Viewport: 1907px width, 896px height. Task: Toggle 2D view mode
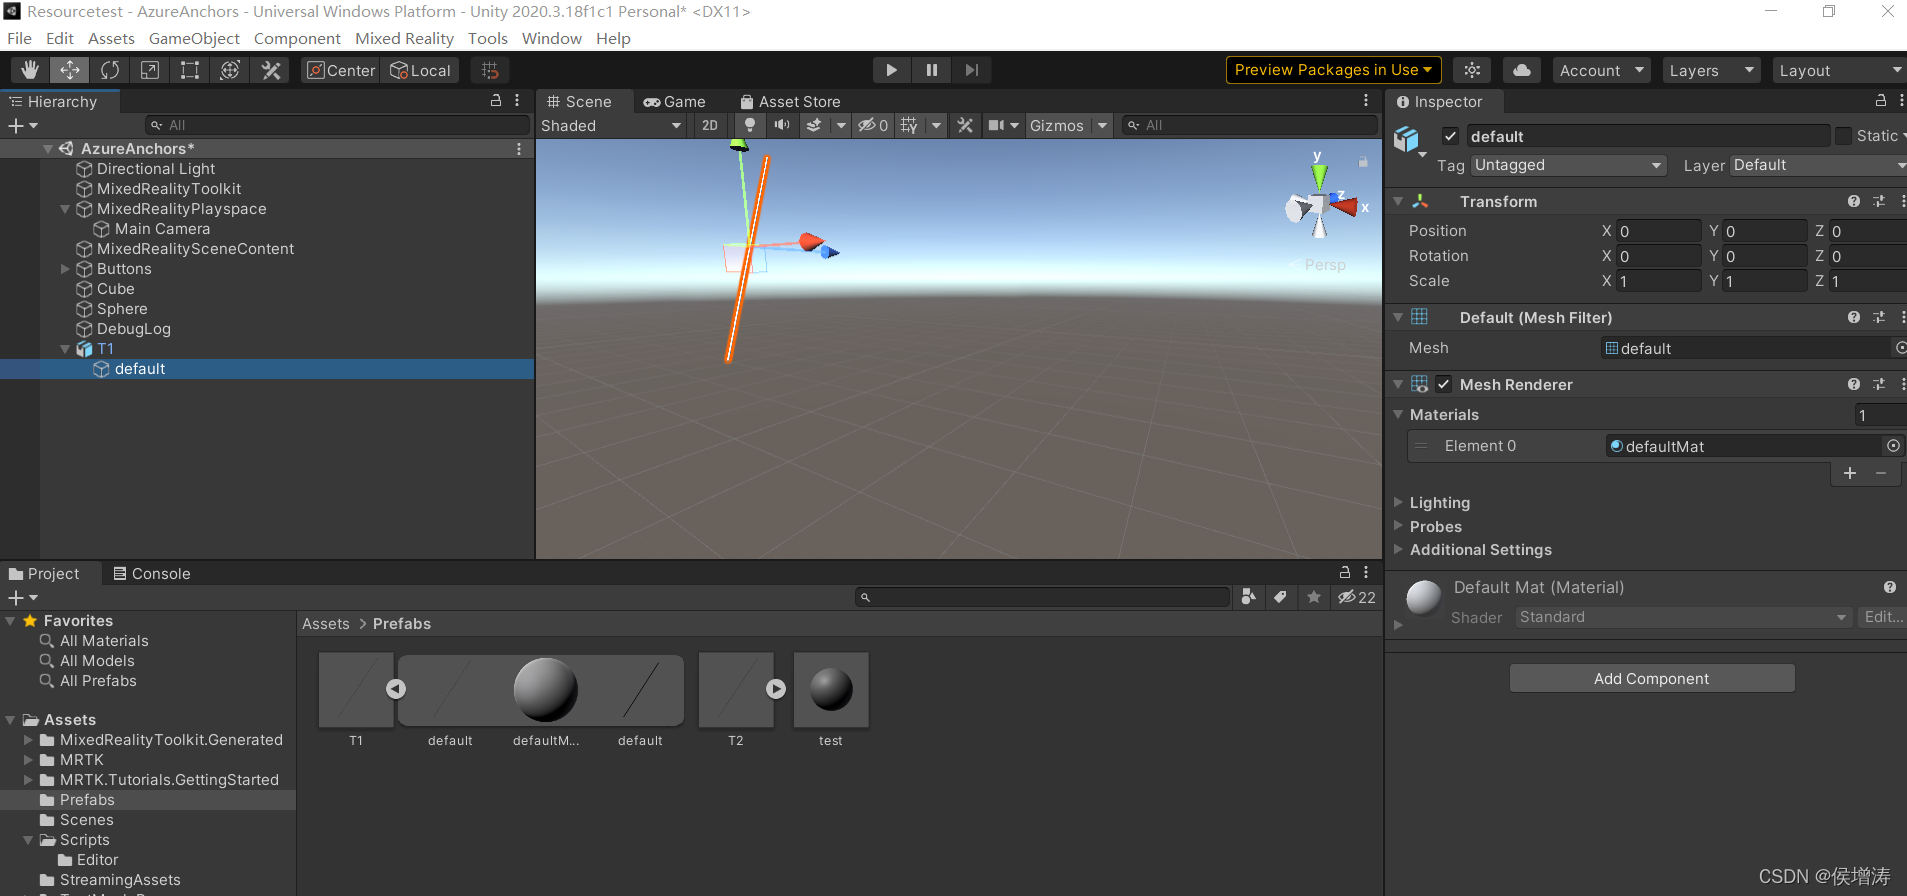[x=710, y=125]
